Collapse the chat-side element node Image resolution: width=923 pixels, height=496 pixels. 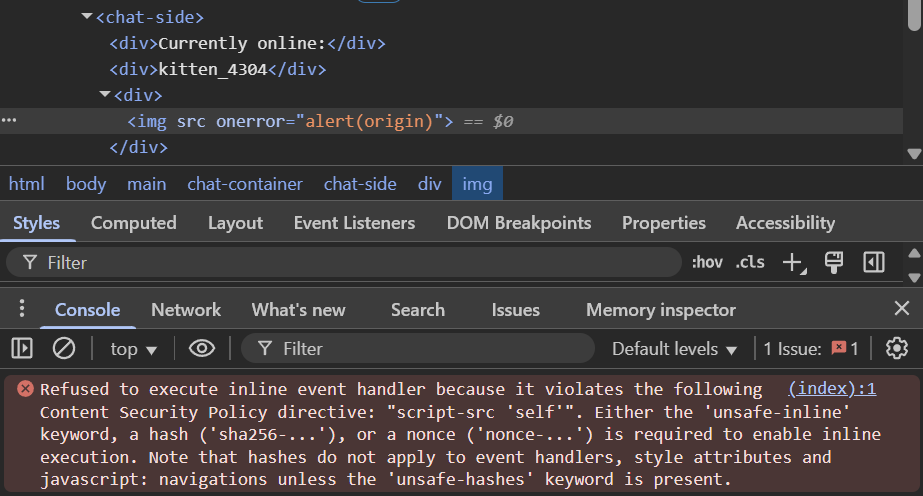click(x=87, y=18)
